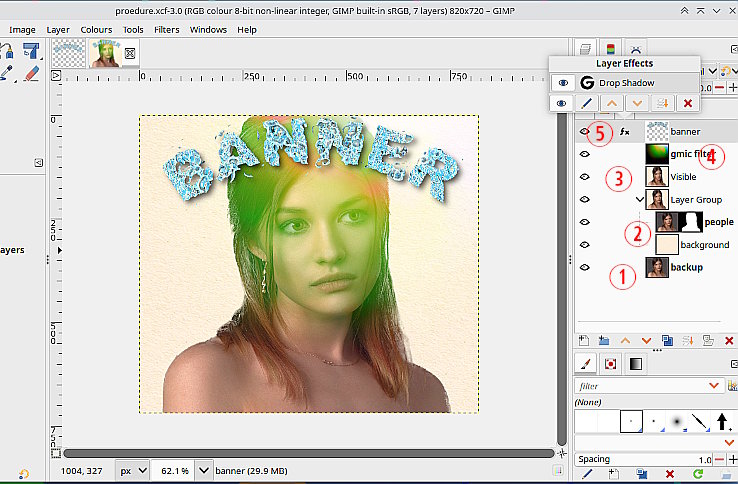Open the px unit dropdown
738x484 pixels.
[143, 470]
